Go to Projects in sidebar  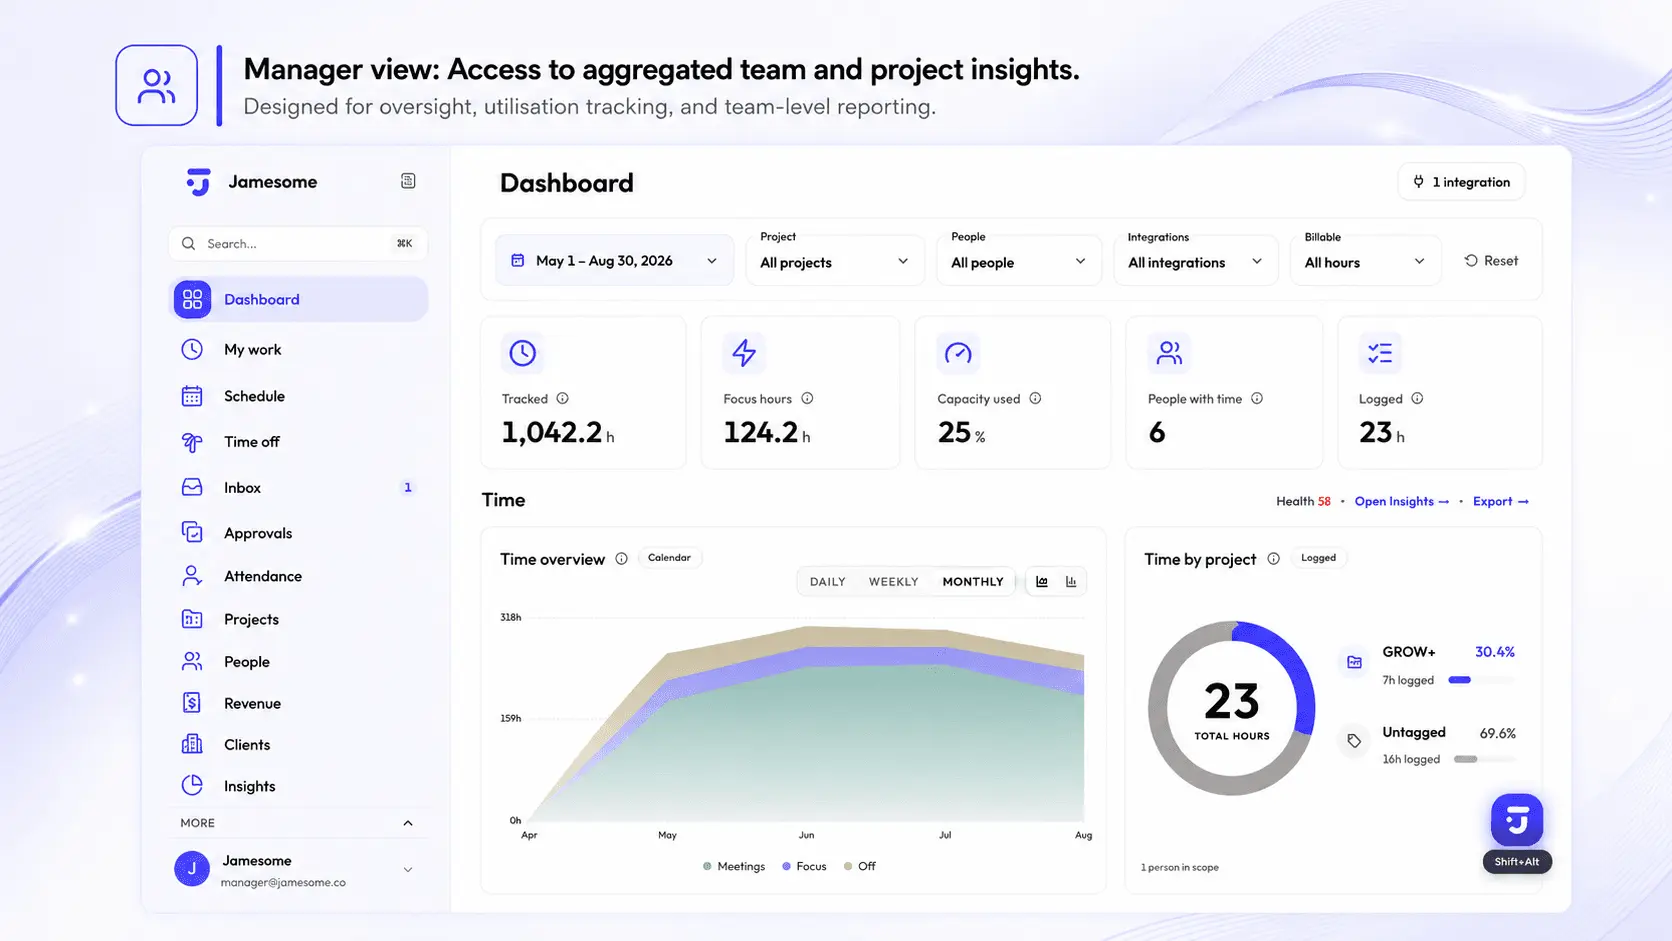pos(298,619)
